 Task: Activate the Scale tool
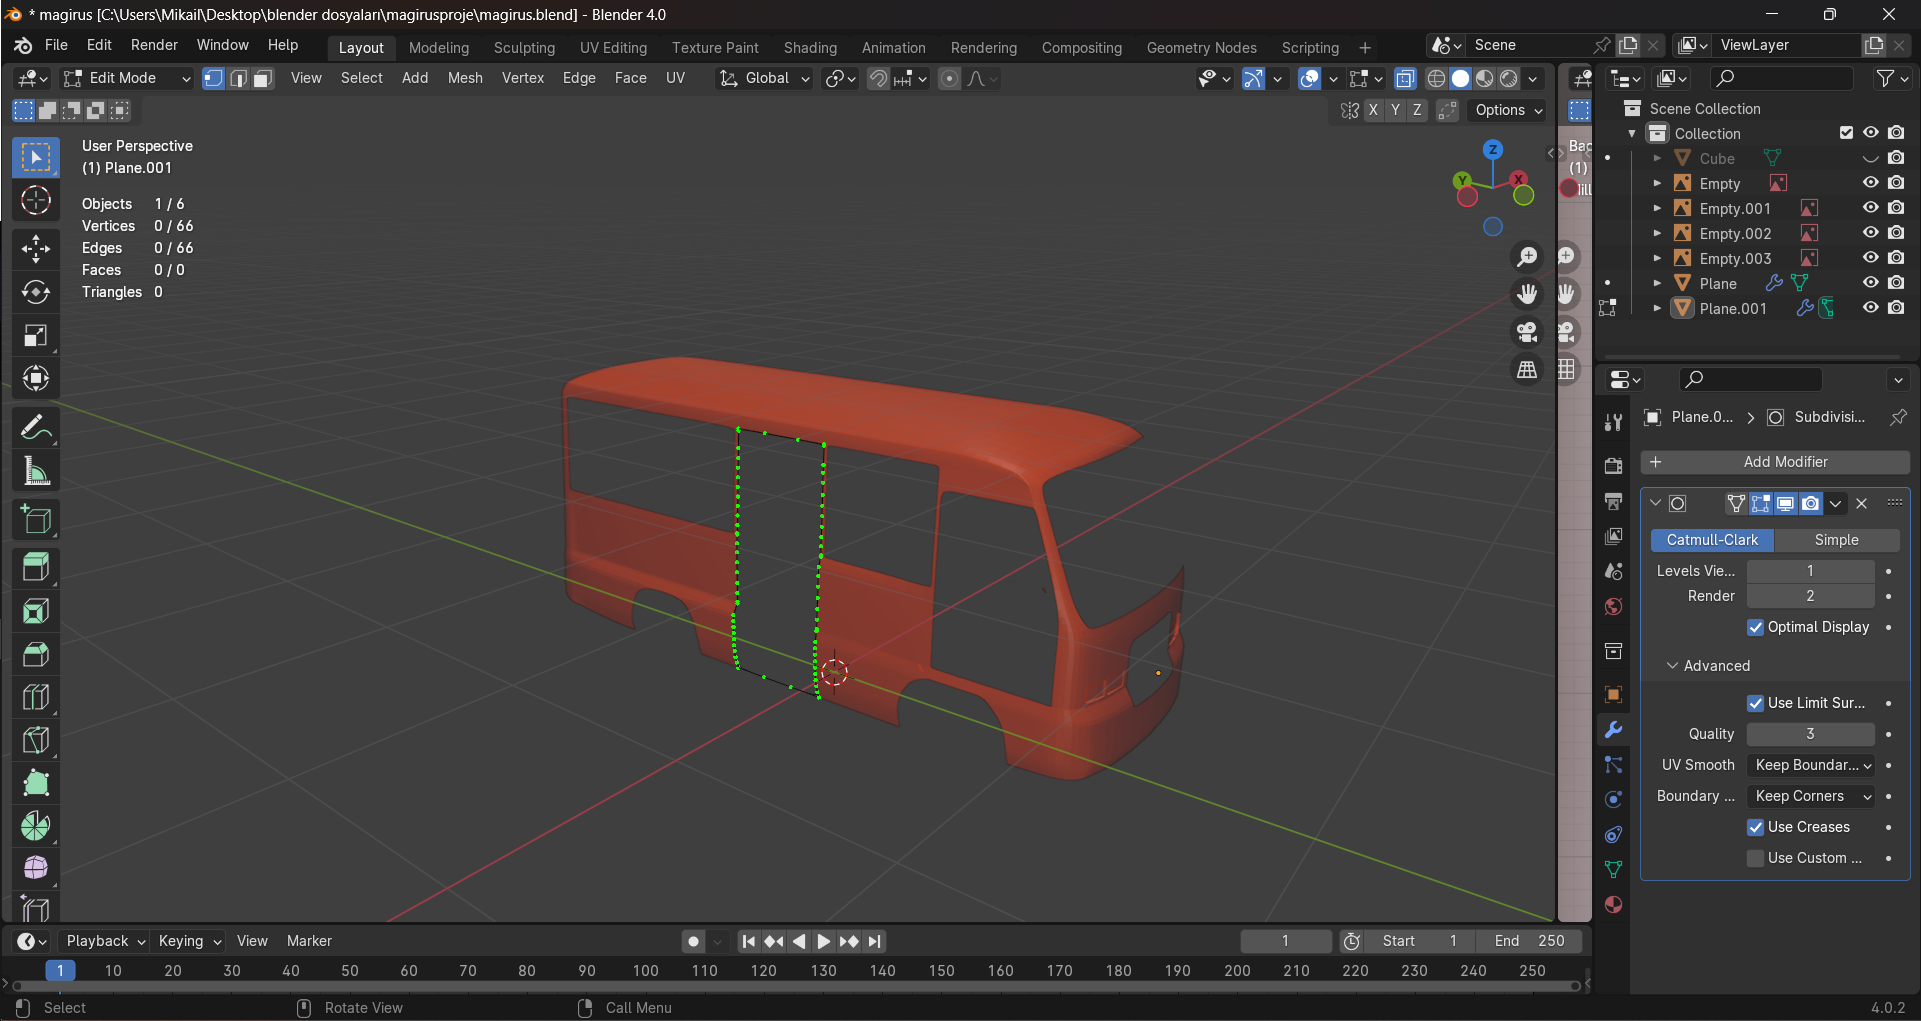(36, 335)
